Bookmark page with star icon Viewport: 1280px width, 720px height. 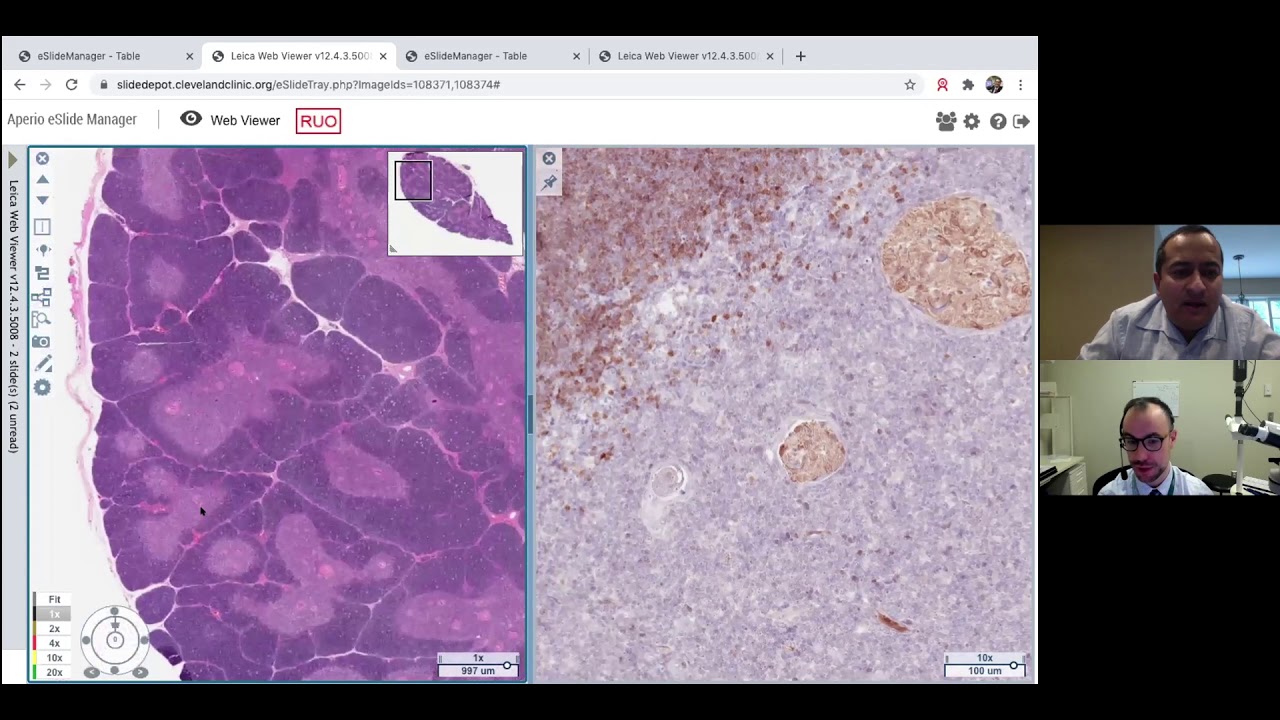[x=910, y=85]
